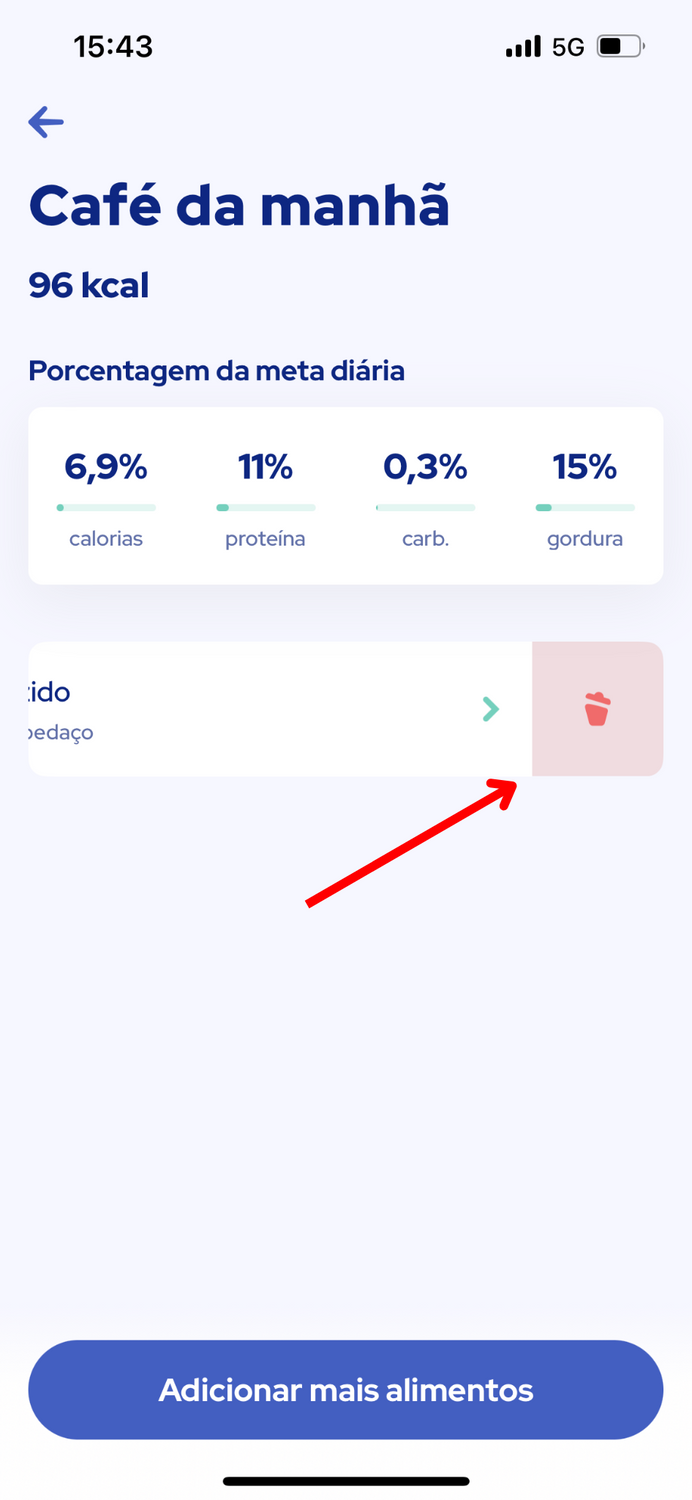Viewport: 692px width, 1500px height.
Task: Tap the Café da manhã title
Action: 239,205
